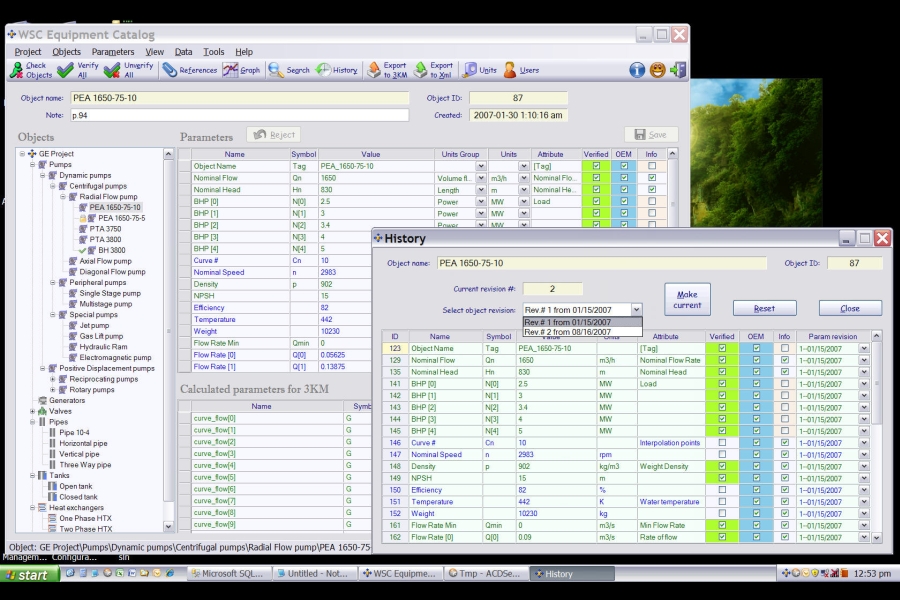Click the blue info icon in the toolbar
Viewport: 900px width, 600px height.
[637, 70]
